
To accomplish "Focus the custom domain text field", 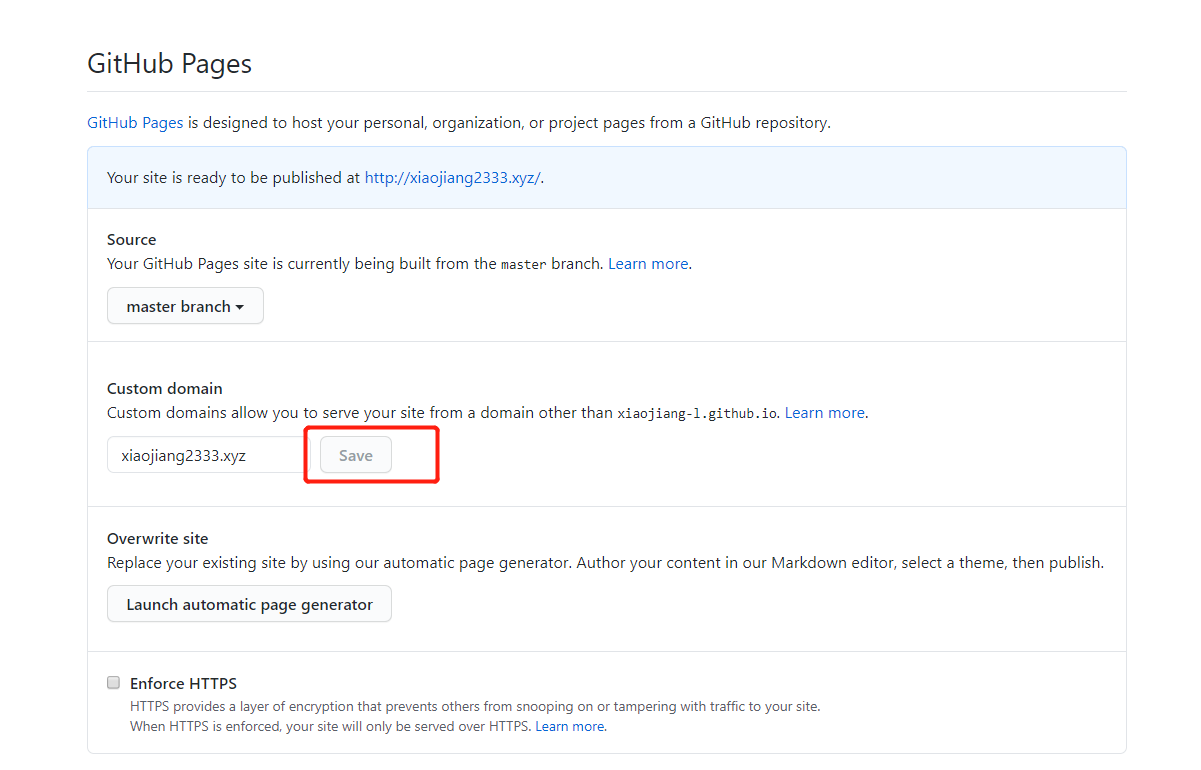I will pos(207,455).
